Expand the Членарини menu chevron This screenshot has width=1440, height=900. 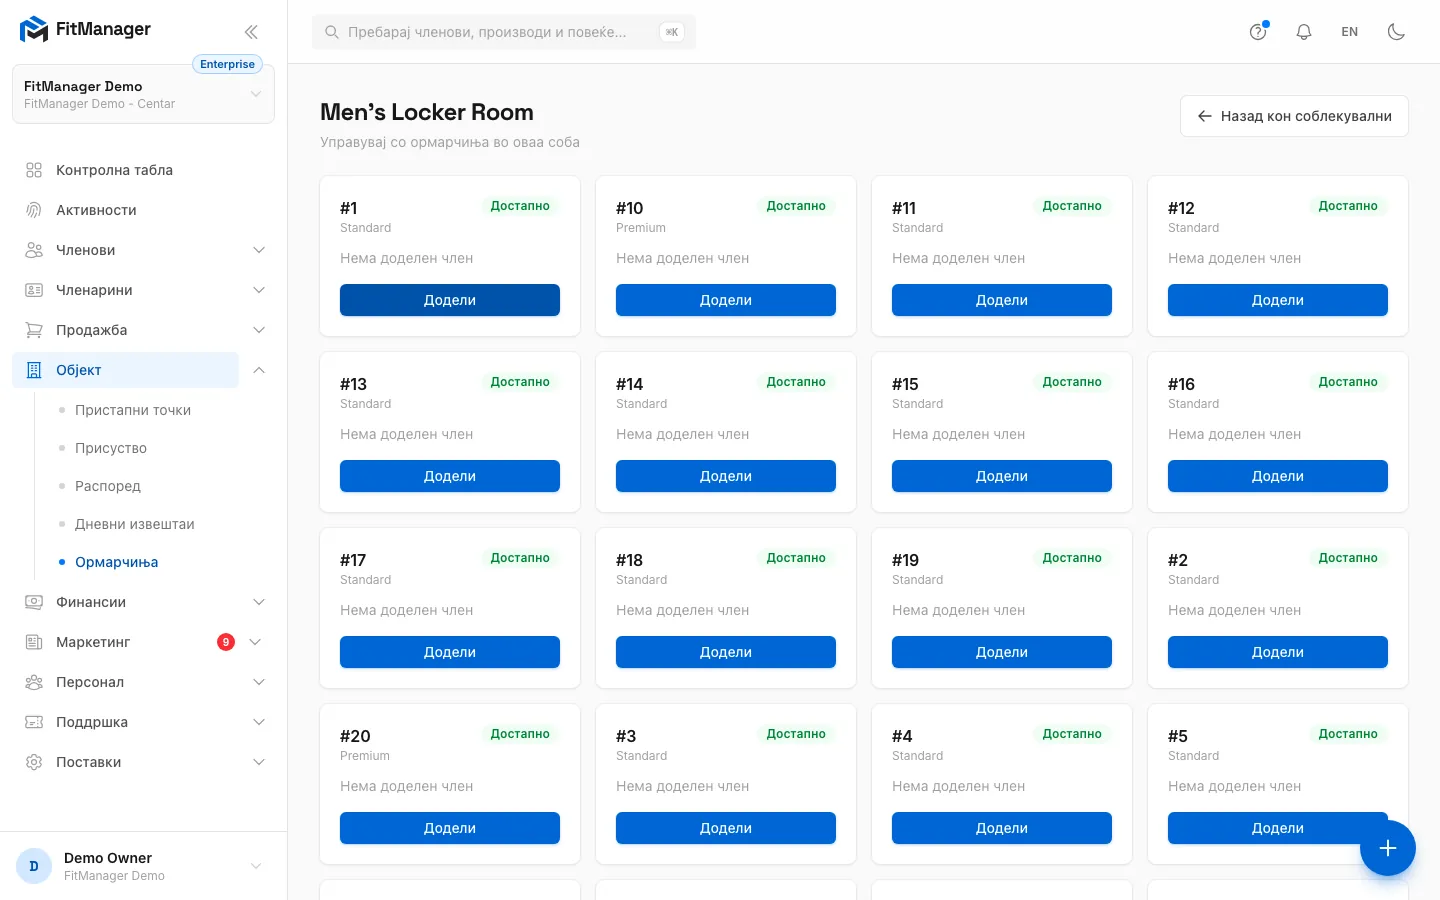point(259,290)
